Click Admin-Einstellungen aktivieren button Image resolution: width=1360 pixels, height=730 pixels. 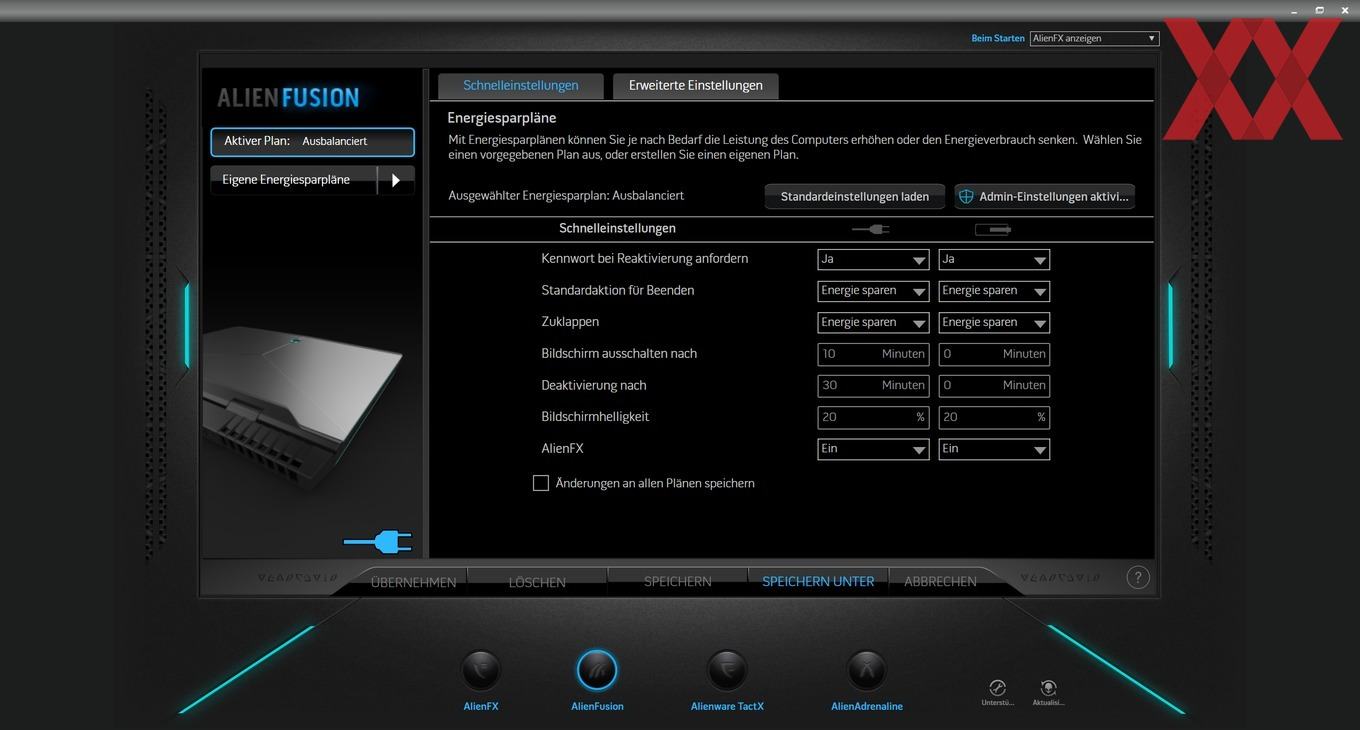click(1045, 196)
